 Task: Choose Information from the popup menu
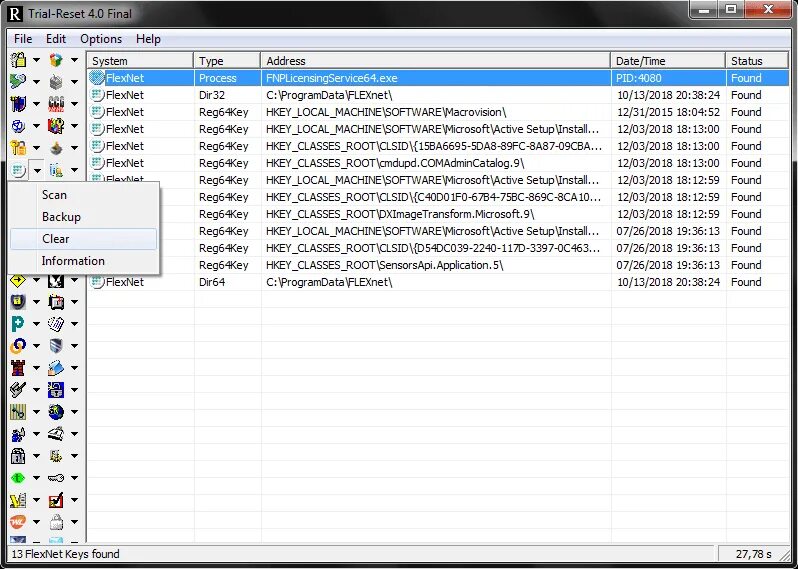point(83,261)
